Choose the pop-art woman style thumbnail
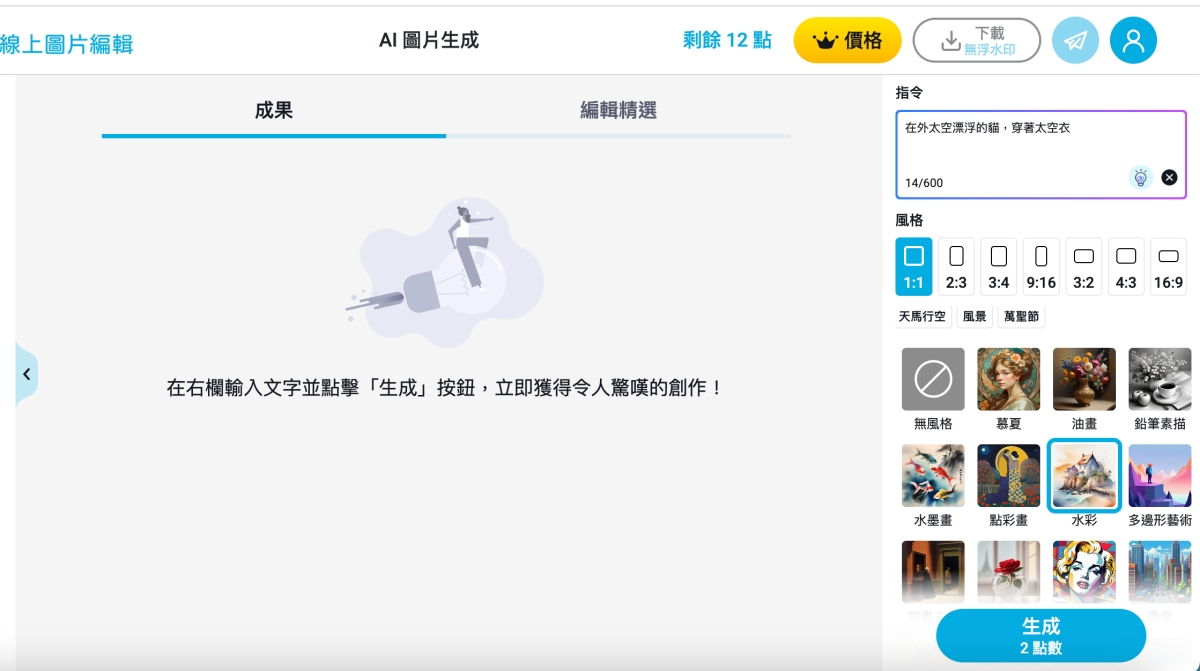Viewport: 1200px width, 671px height. [1084, 572]
